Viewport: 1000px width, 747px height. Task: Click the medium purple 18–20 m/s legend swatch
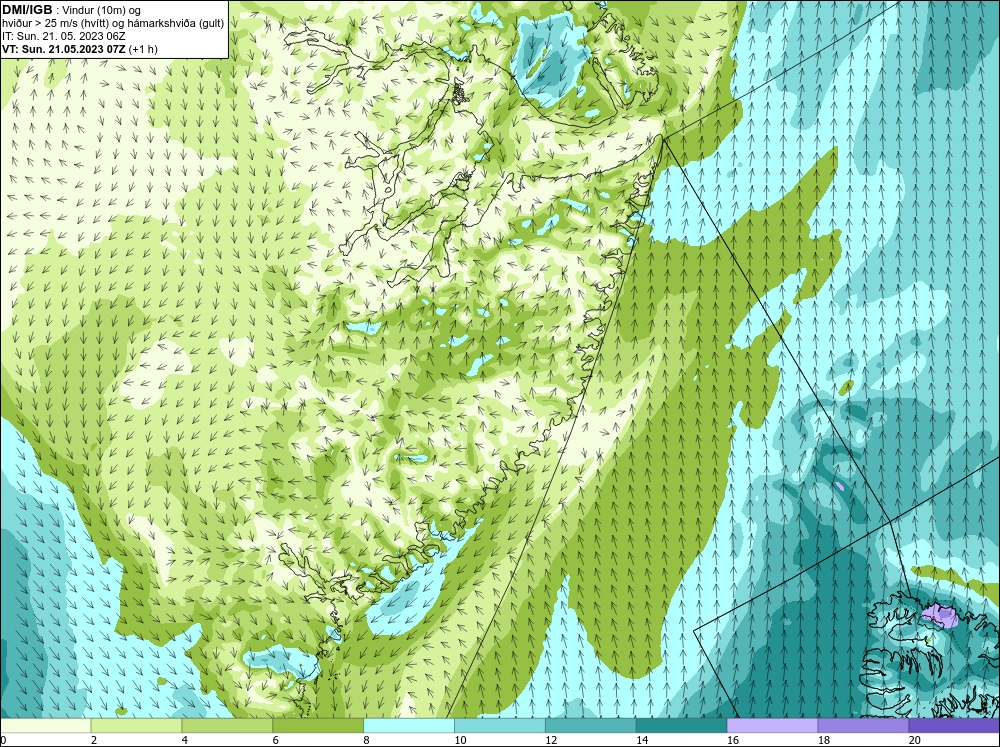point(863,726)
